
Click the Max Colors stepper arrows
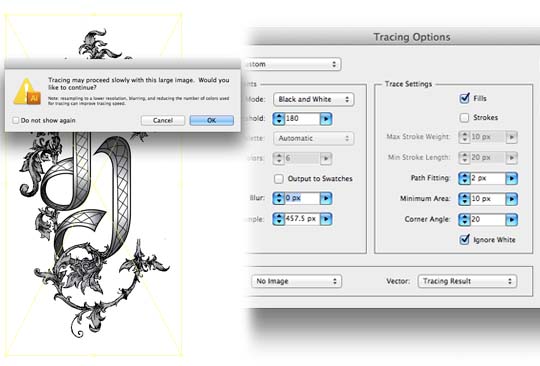[x=279, y=159]
